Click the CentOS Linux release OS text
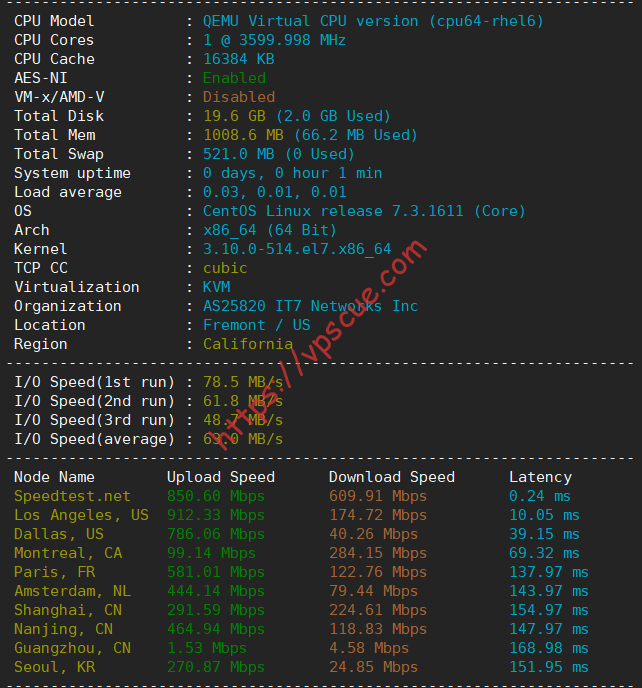This screenshot has height=688, width=642. tap(364, 211)
